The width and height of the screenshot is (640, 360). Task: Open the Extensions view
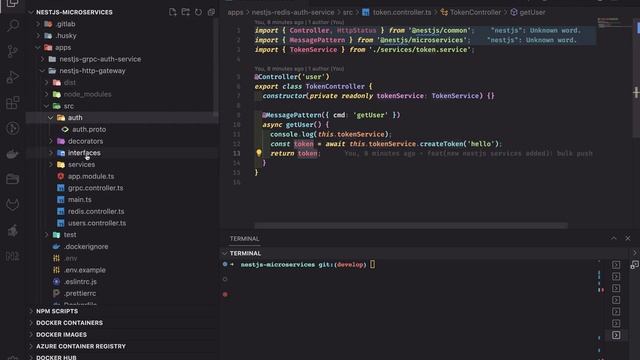coord(13,102)
